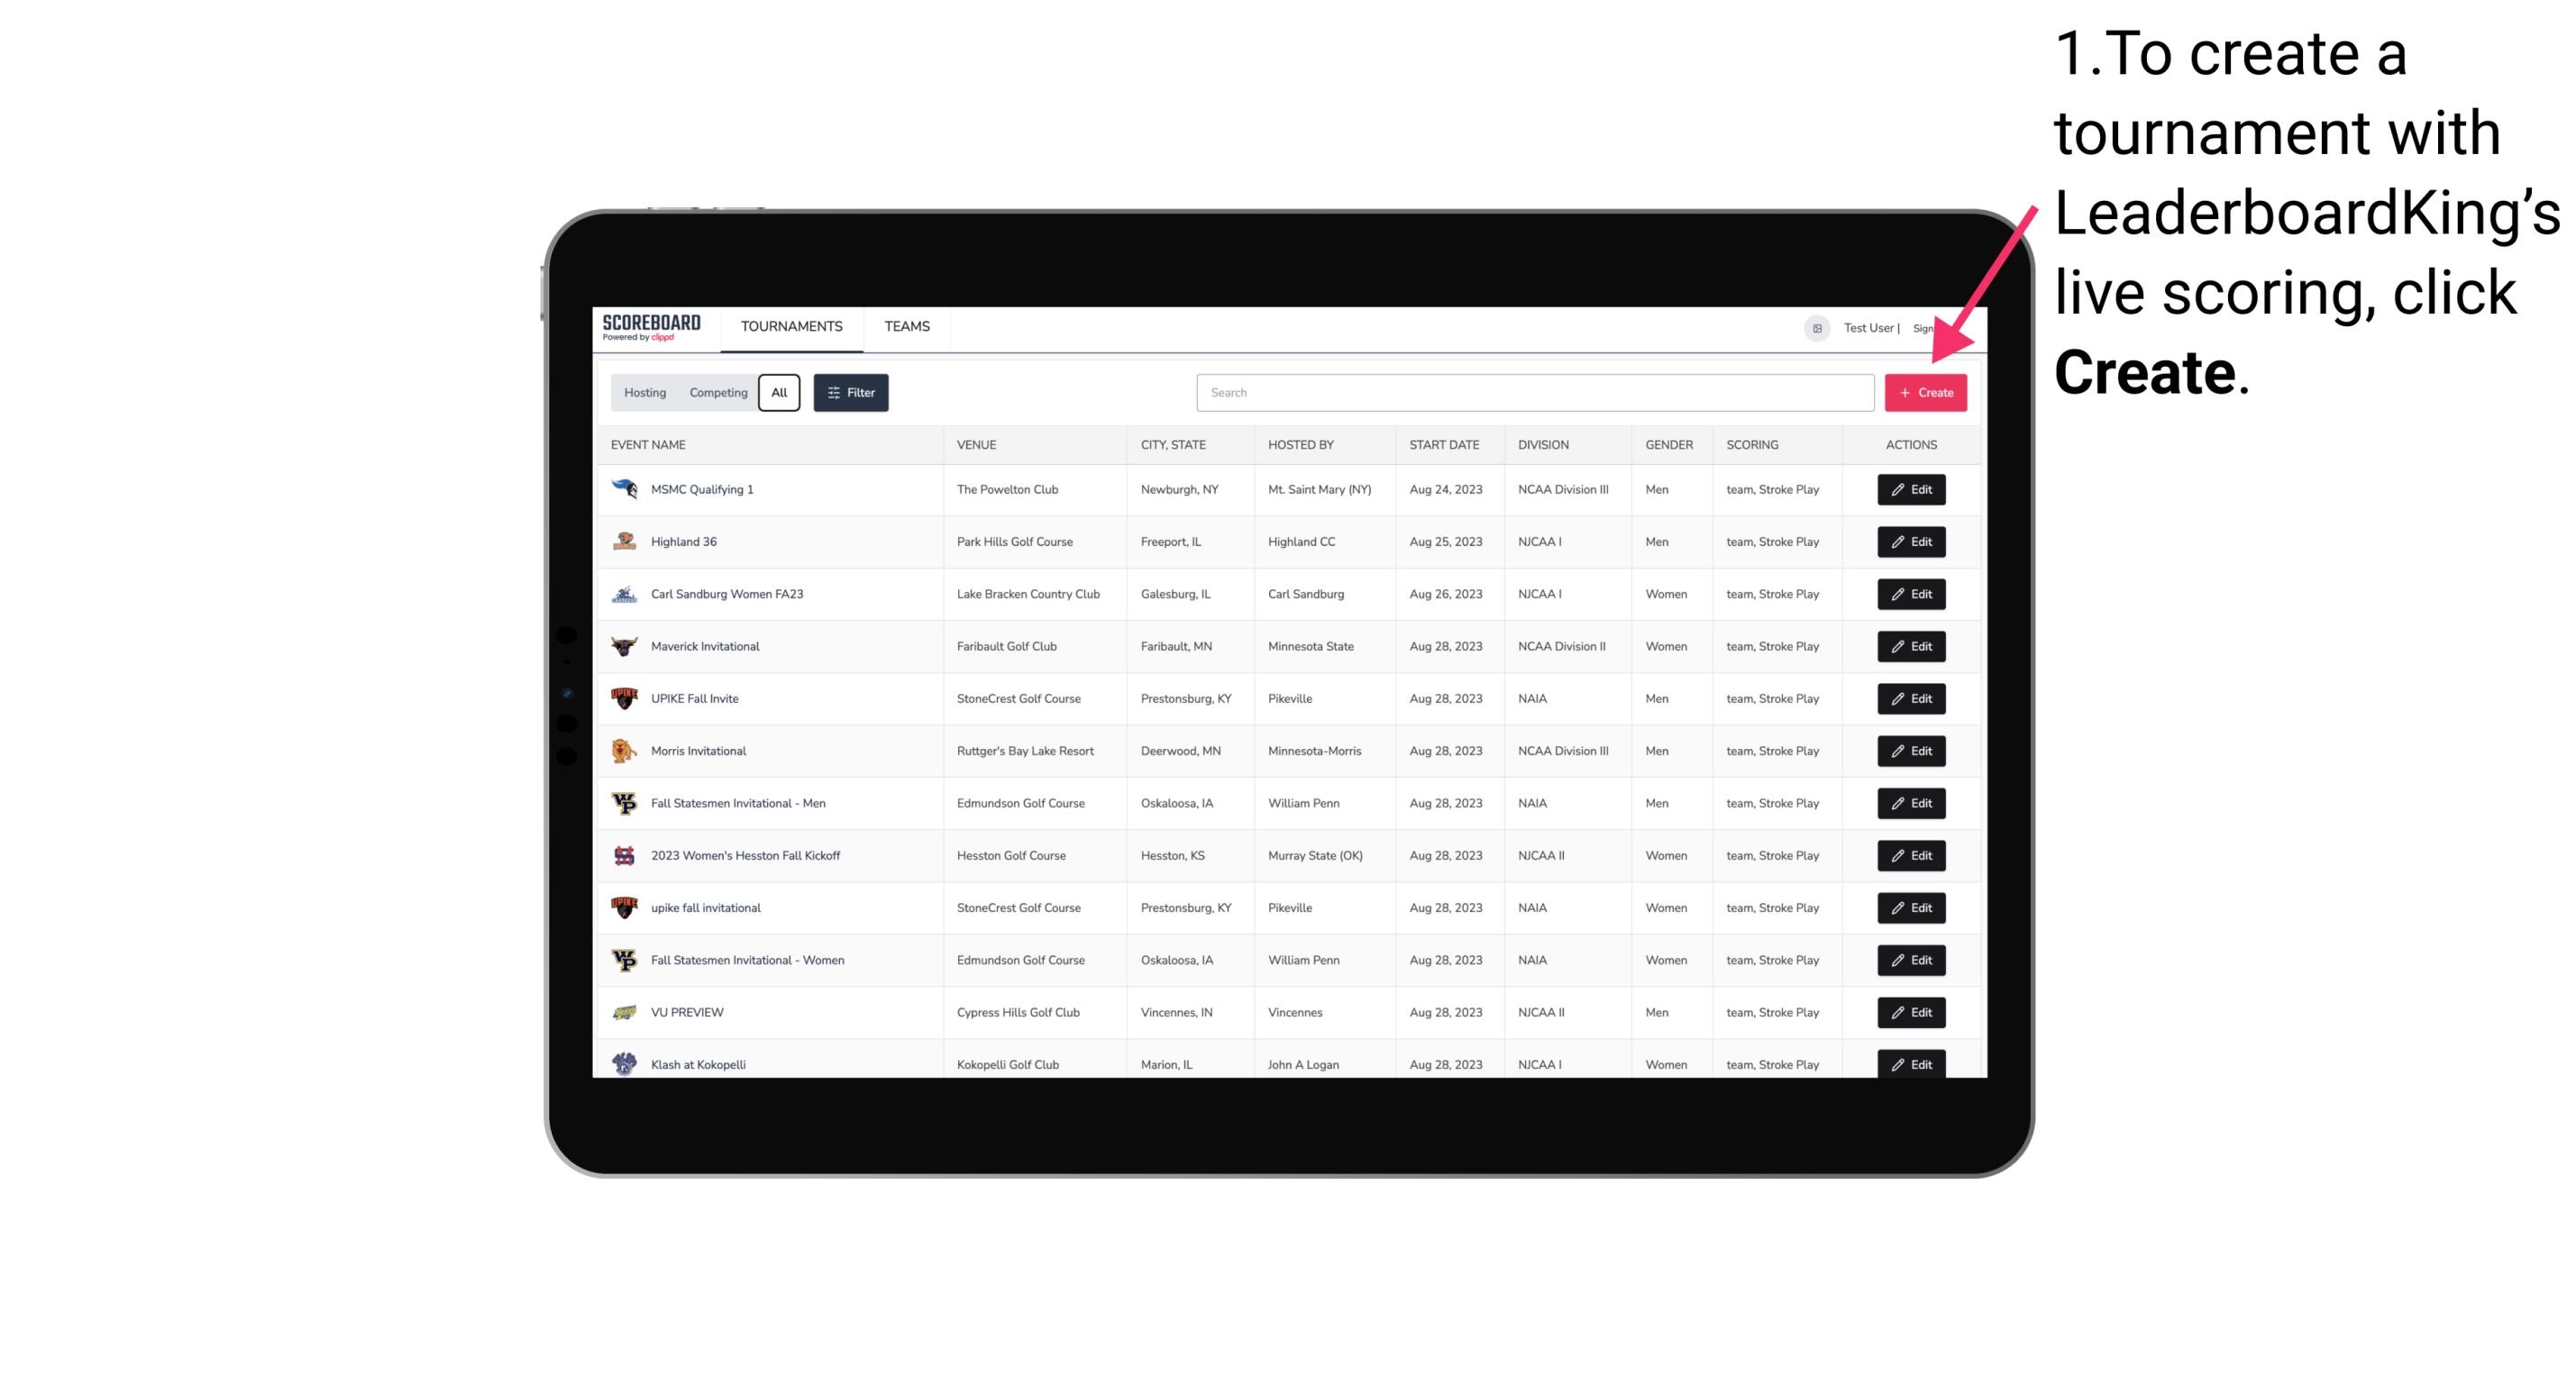Click the Create button to add tournament
The image size is (2576, 1386).
[1925, 391]
